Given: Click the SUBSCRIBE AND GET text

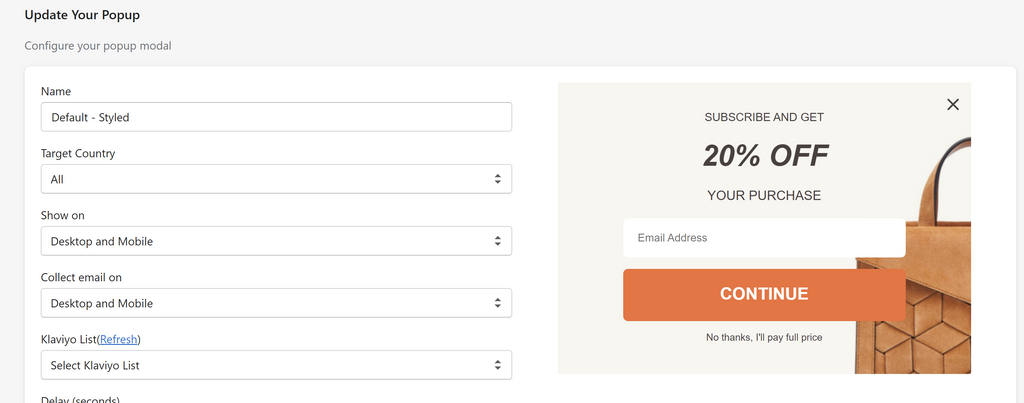Looking at the screenshot, I should [764, 118].
